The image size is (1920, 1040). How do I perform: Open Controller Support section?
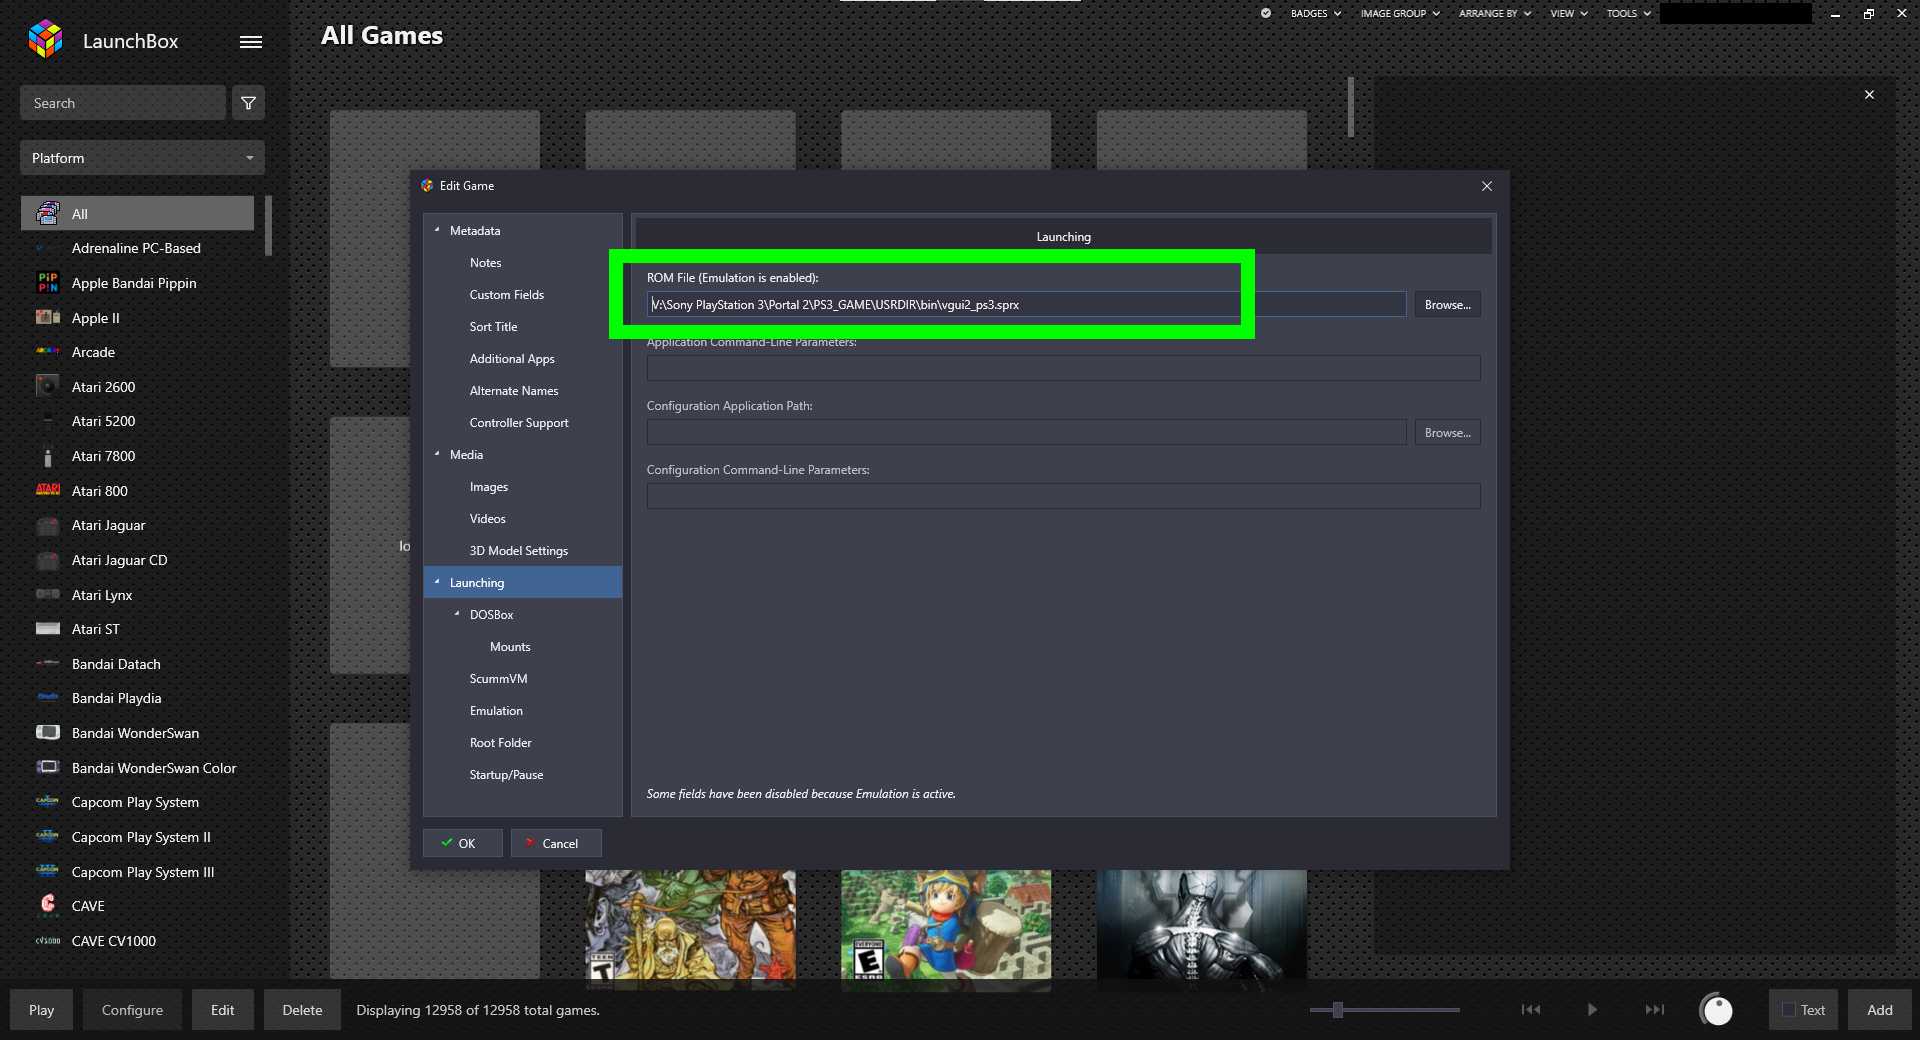click(x=519, y=422)
